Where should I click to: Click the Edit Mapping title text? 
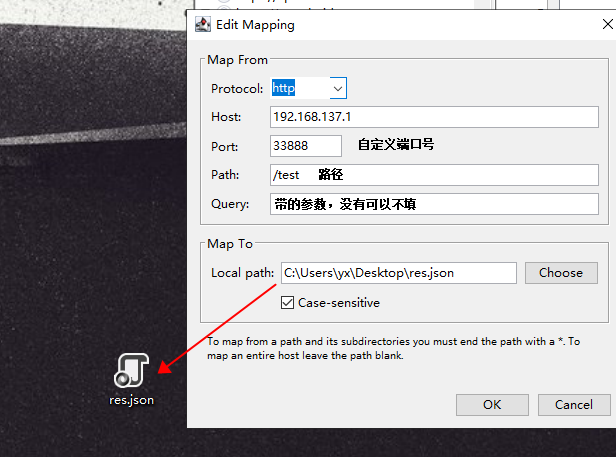(255, 25)
